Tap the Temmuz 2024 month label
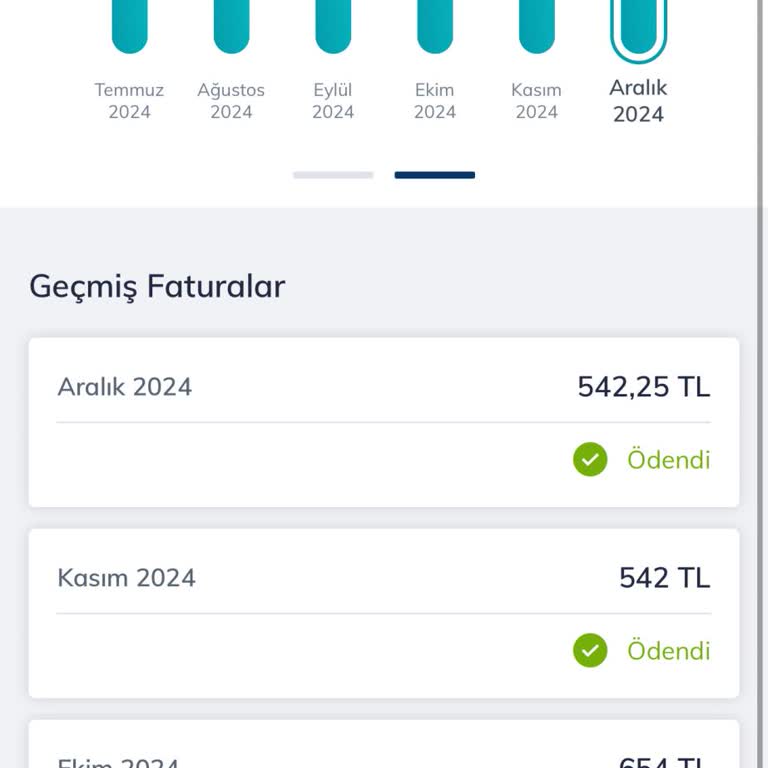Image resolution: width=768 pixels, height=768 pixels. click(129, 101)
